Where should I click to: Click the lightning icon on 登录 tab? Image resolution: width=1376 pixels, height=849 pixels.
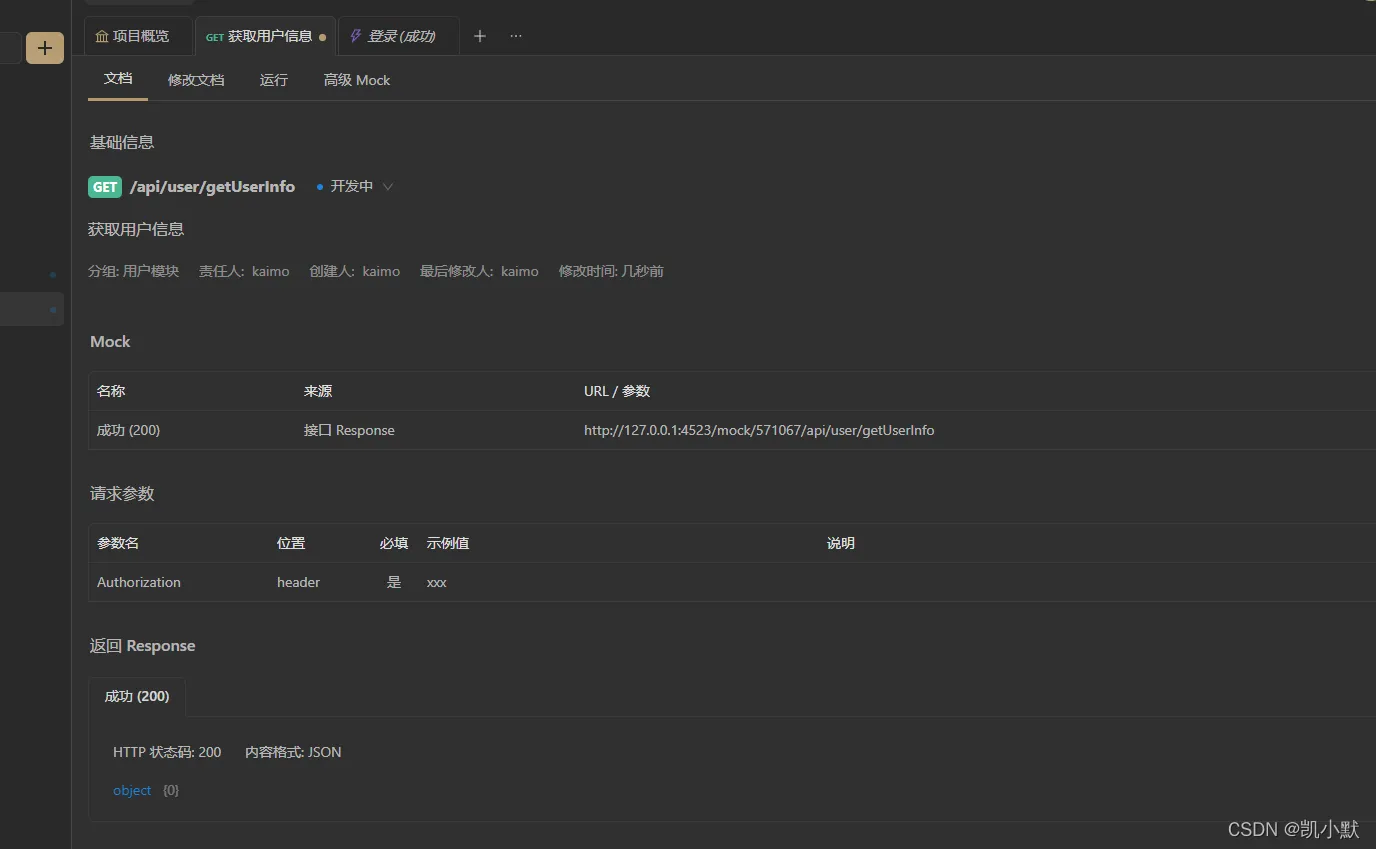coord(355,36)
